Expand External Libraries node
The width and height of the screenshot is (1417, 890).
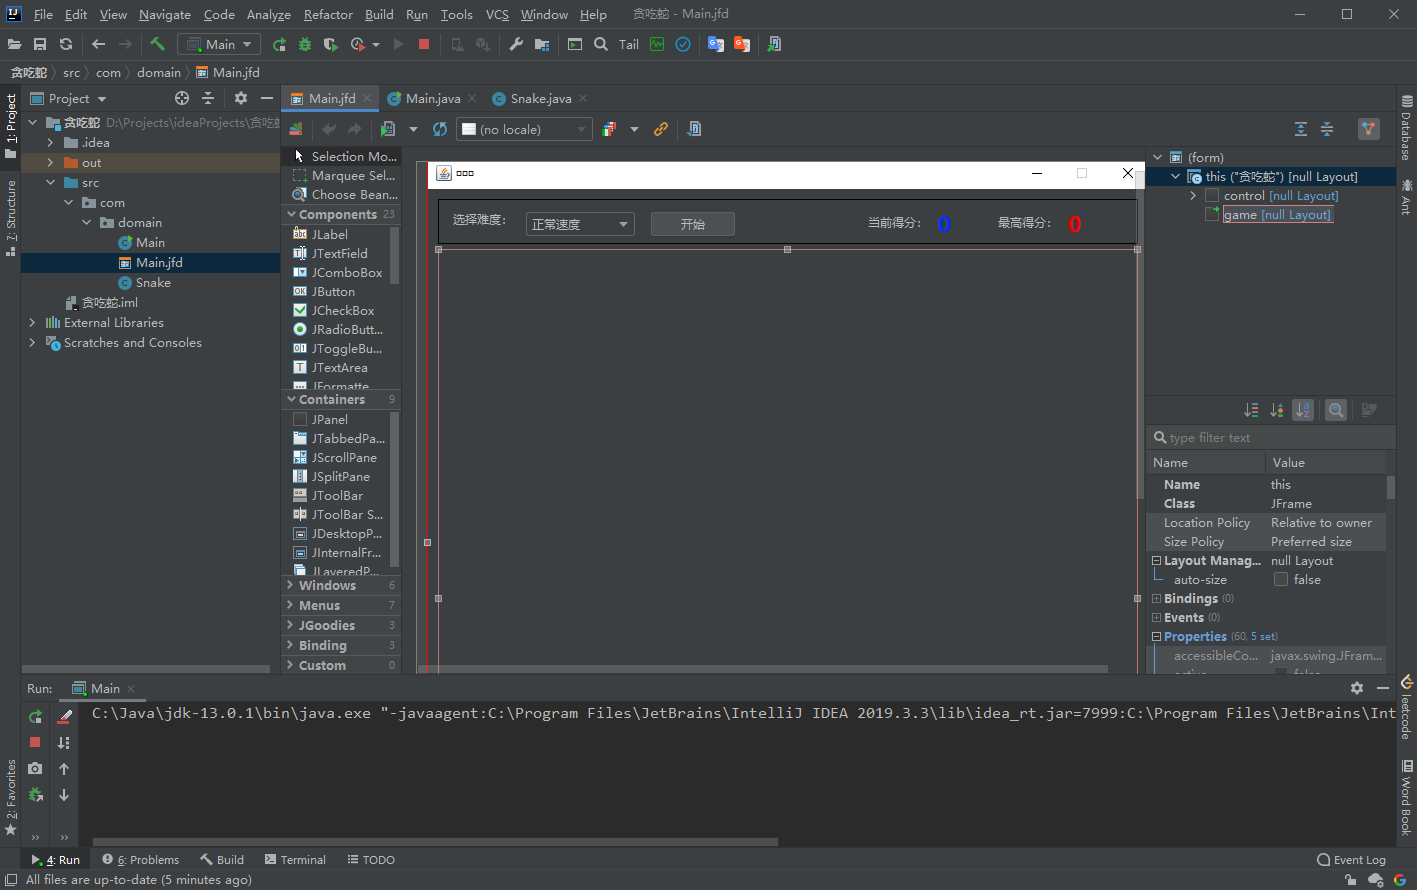click(33, 323)
